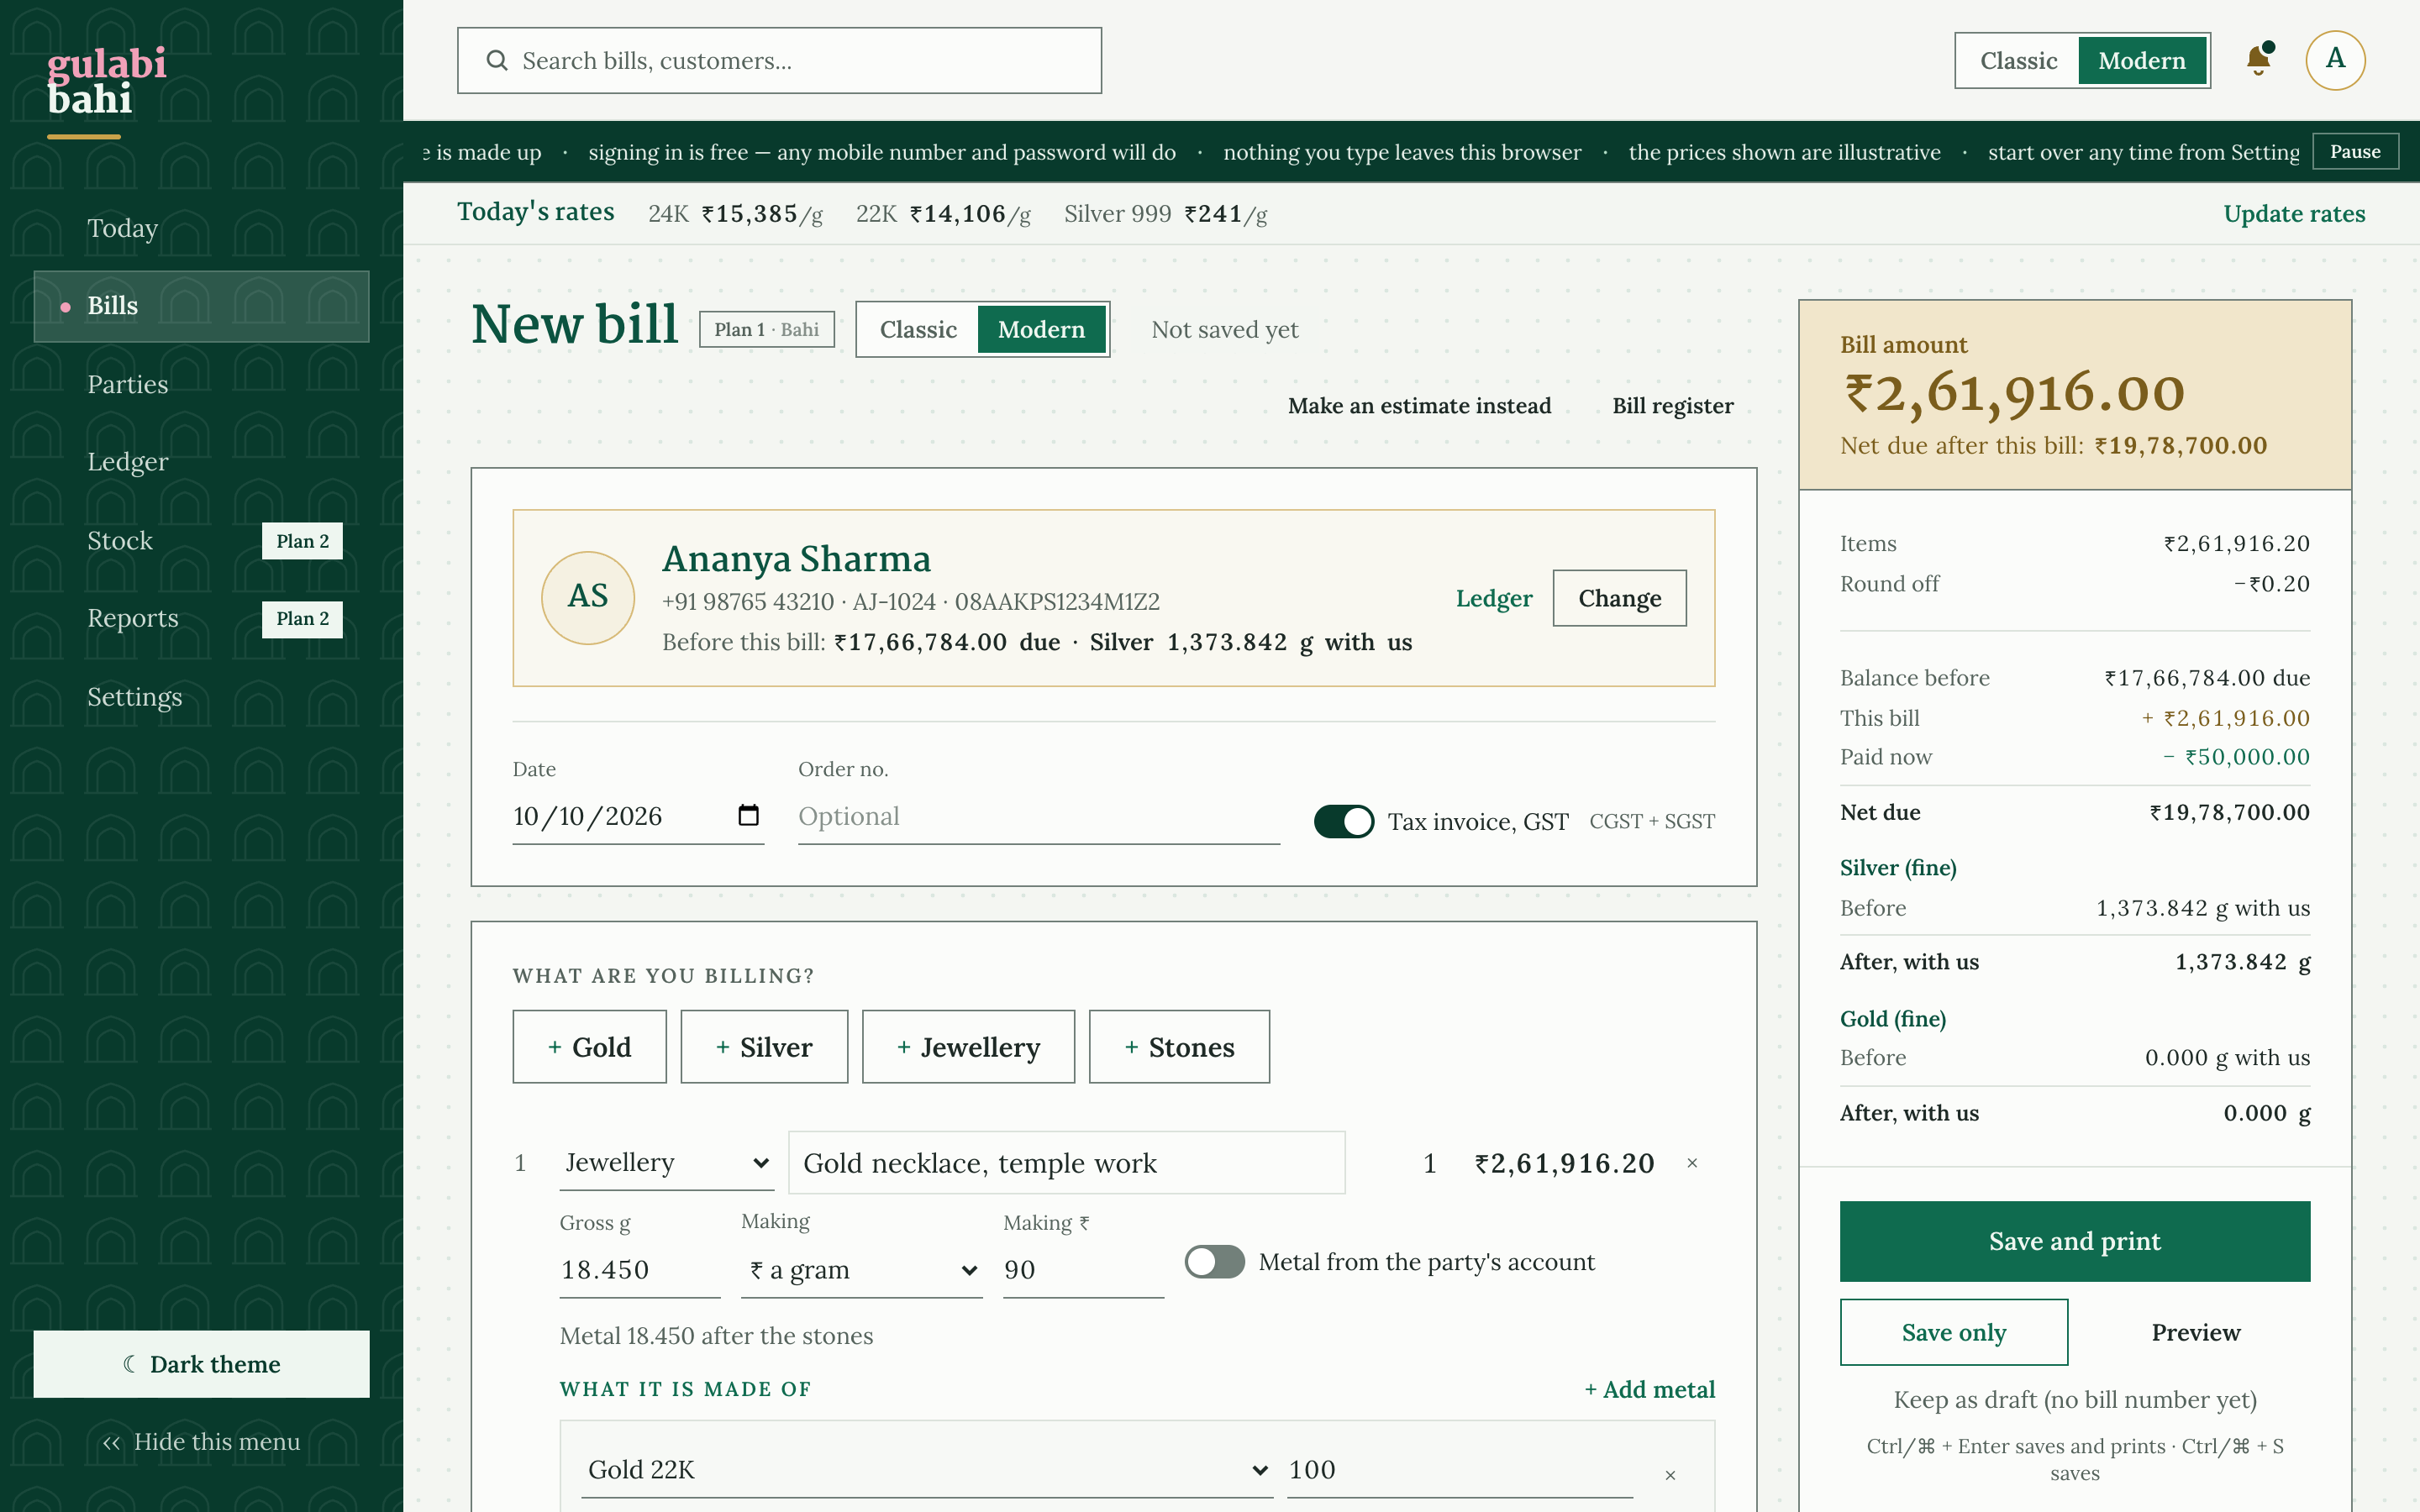Click Save and print
This screenshot has height=1512, width=2420.
(x=2075, y=1241)
